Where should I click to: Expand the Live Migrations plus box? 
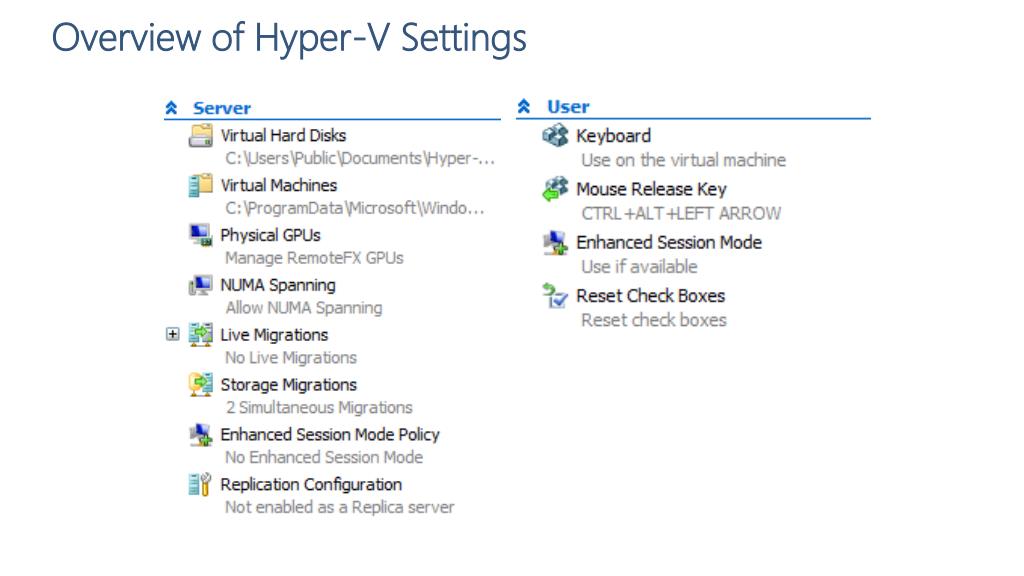click(x=172, y=334)
